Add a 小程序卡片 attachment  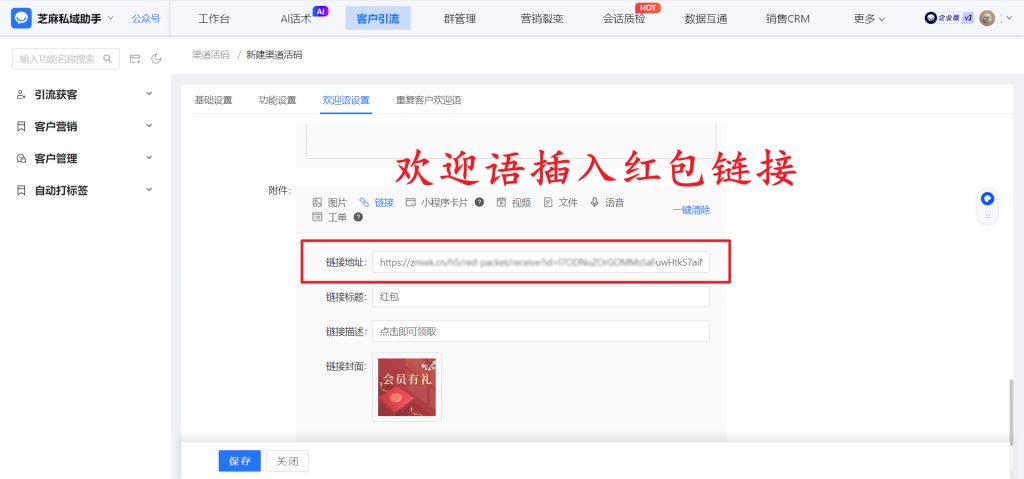tap(437, 203)
